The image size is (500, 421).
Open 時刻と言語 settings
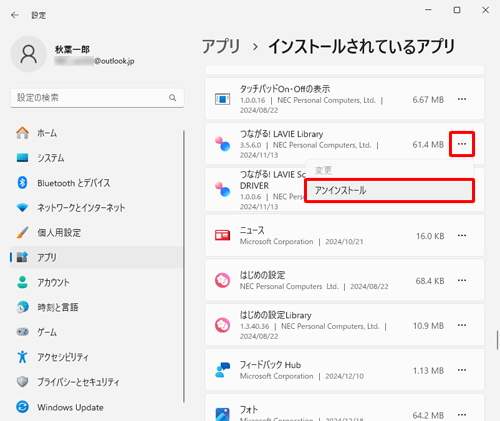pyautogui.click(x=97, y=307)
